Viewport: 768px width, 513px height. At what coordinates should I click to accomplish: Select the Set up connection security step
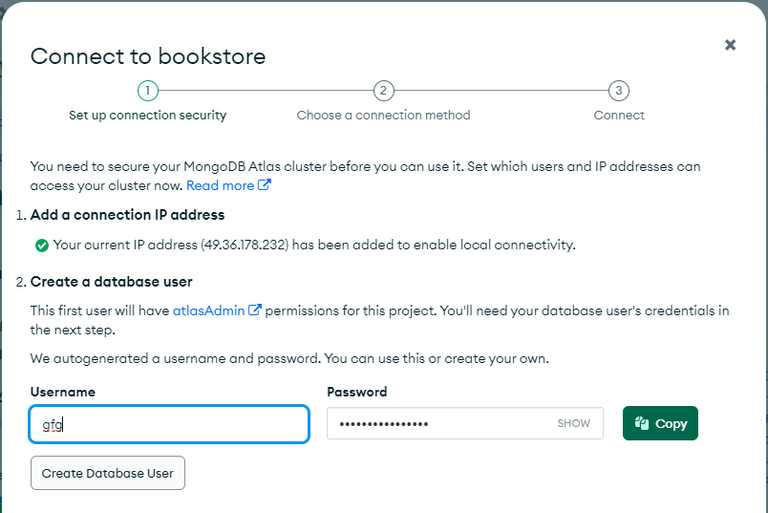(147, 115)
